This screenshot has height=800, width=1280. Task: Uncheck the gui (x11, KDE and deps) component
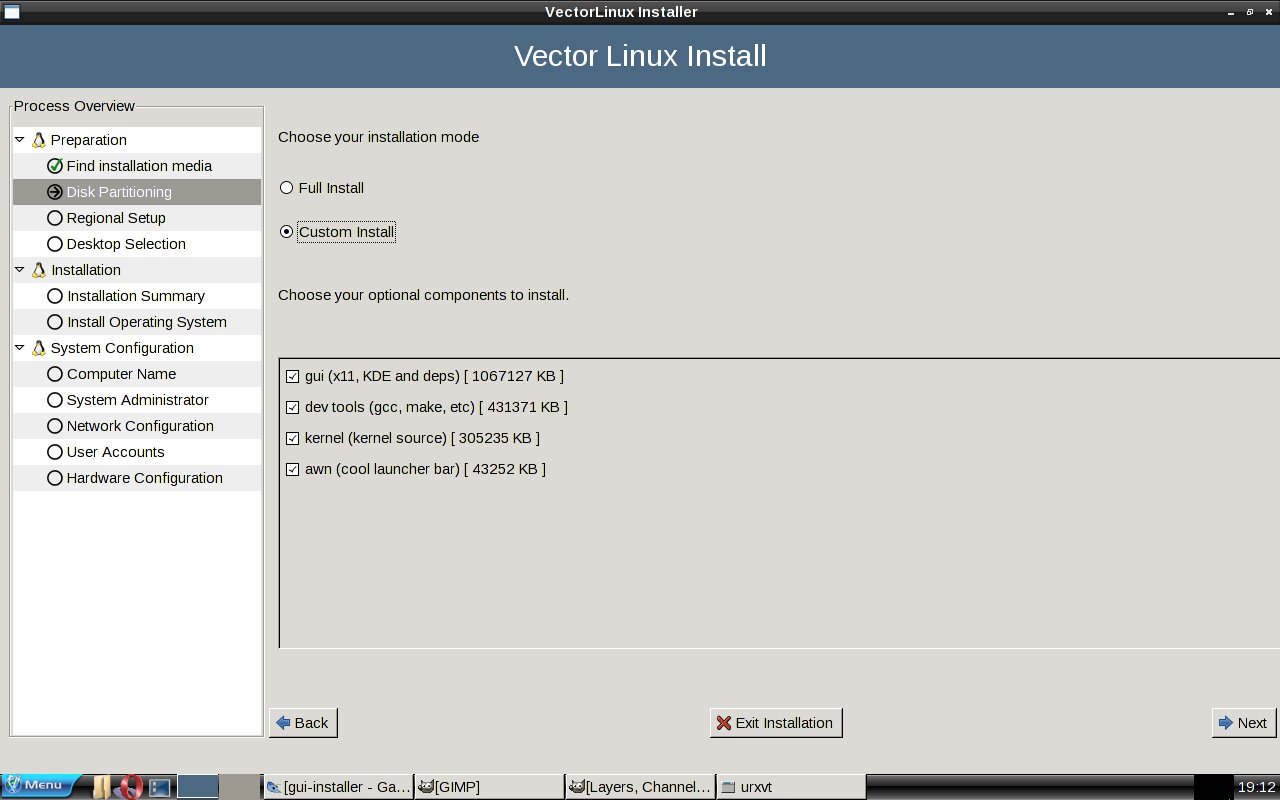pyautogui.click(x=293, y=377)
